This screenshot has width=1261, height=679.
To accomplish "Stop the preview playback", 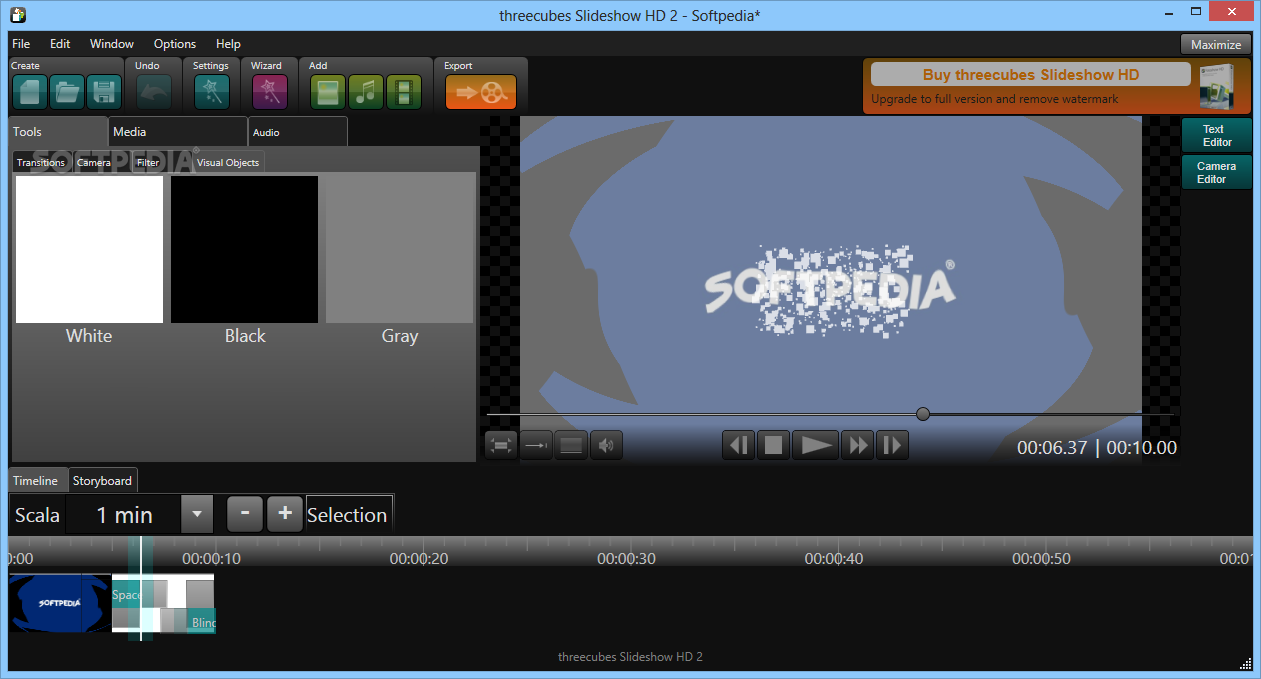I will pyautogui.click(x=773, y=445).
